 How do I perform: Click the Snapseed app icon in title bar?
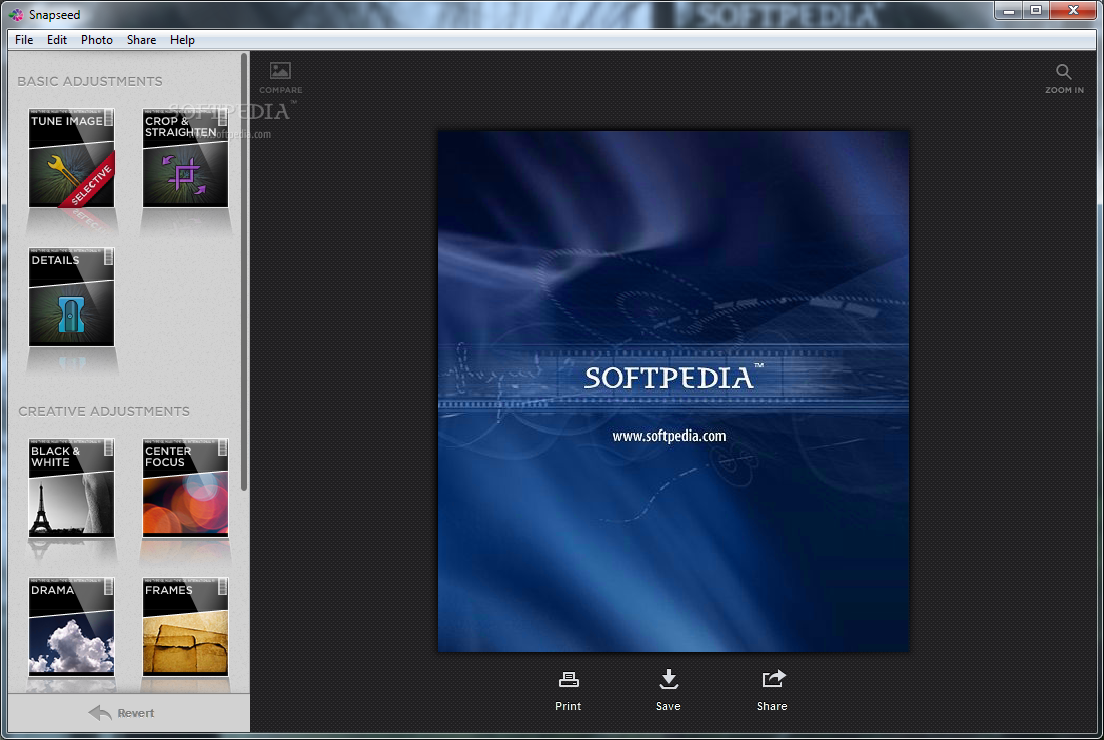[x=16, y=14]
